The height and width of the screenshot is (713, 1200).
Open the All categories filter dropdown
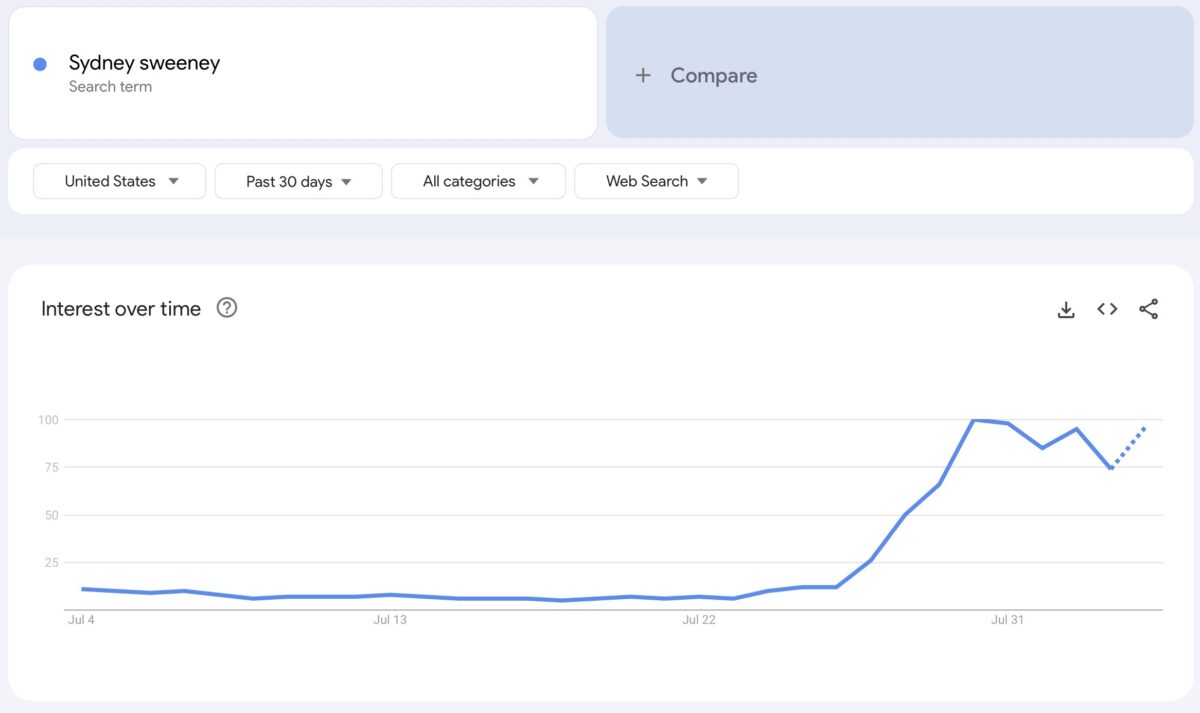pos(478,181)
